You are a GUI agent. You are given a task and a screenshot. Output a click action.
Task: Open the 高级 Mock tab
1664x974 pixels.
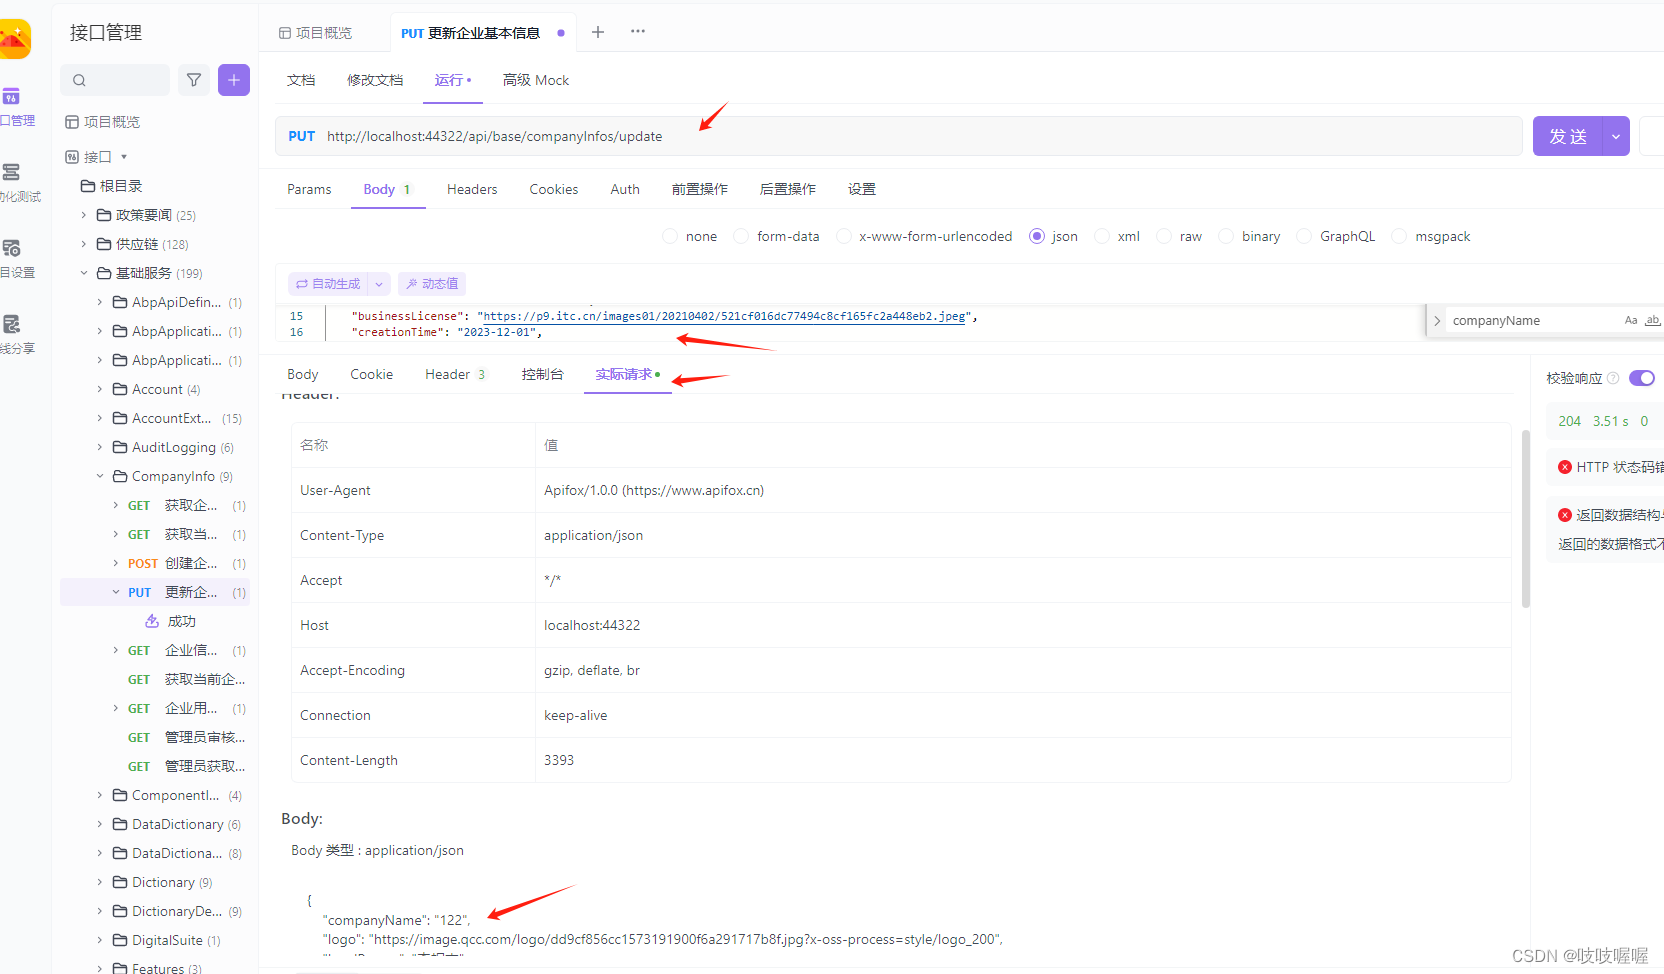pyautogui.click(x=536, y=80)
